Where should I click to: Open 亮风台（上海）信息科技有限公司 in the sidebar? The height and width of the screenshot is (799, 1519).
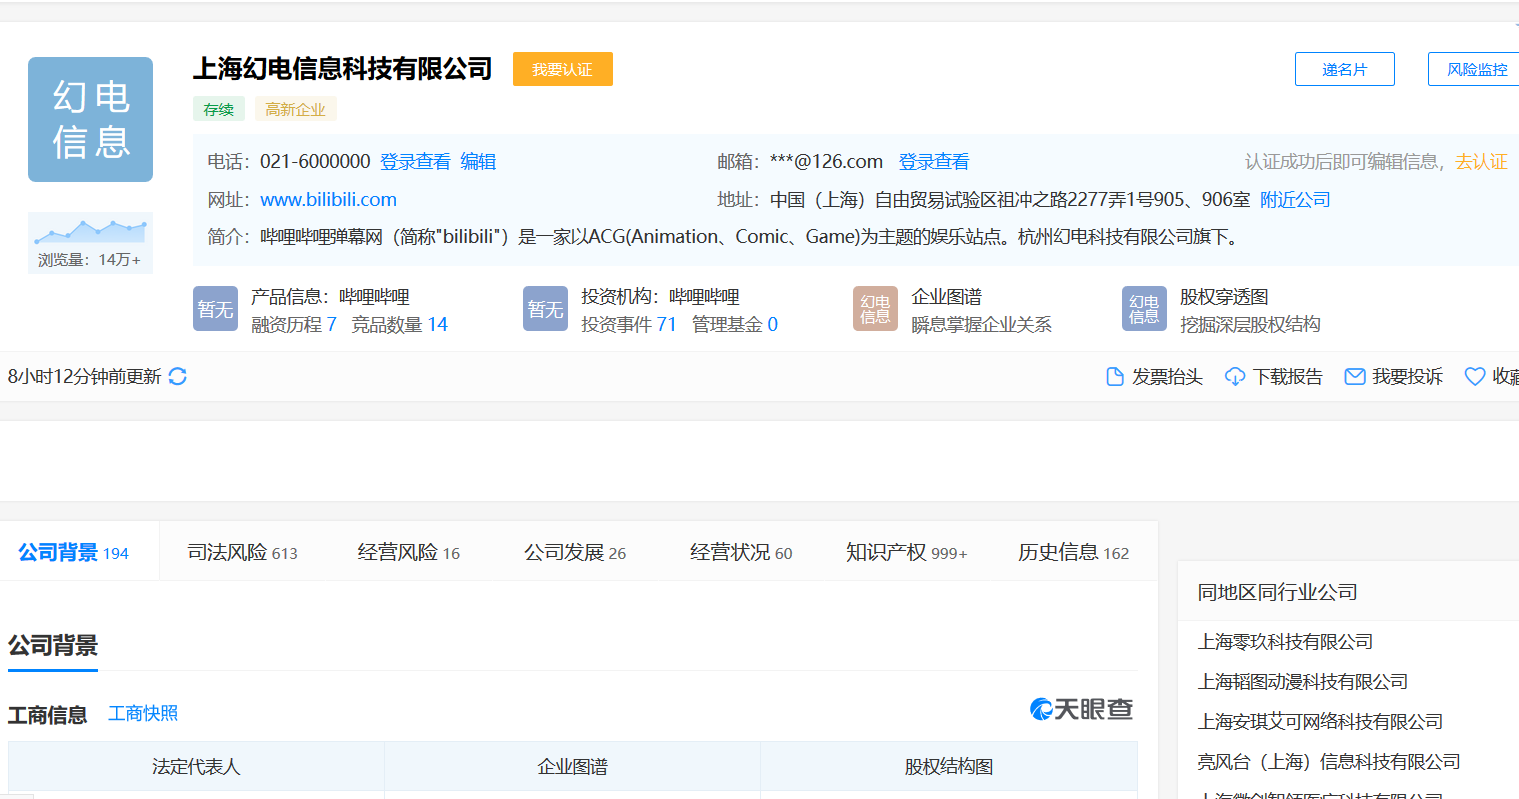coord(1329,762)
